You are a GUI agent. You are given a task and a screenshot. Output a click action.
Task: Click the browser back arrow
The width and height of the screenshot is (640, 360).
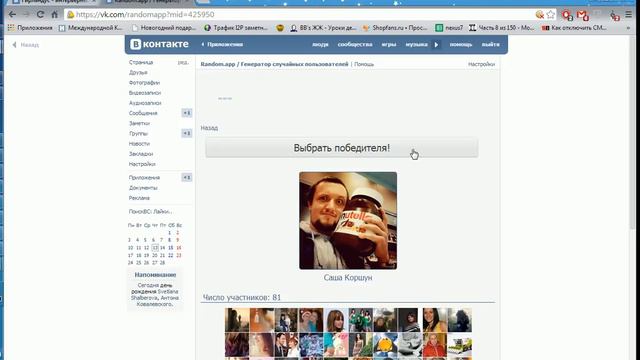(x=12, y=15)
